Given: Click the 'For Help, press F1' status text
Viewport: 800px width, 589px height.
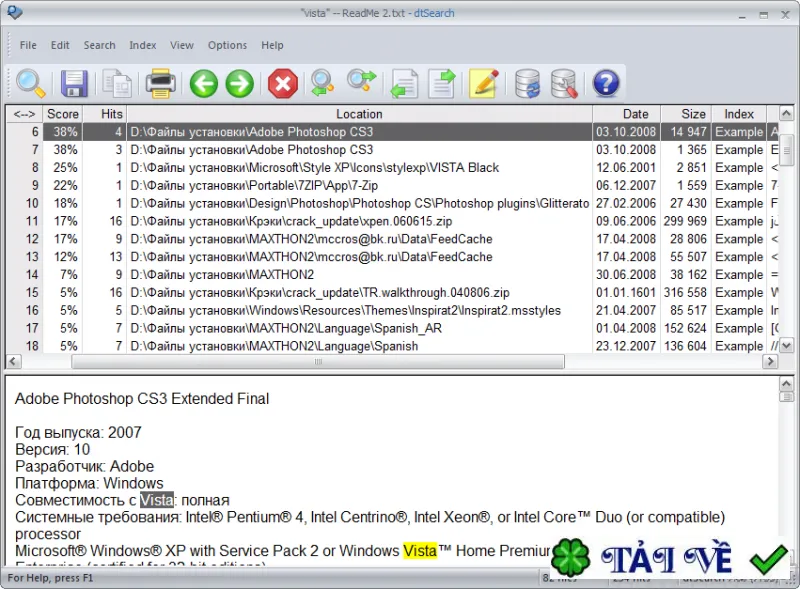Looking at the screenshot, I should point(50,578).
